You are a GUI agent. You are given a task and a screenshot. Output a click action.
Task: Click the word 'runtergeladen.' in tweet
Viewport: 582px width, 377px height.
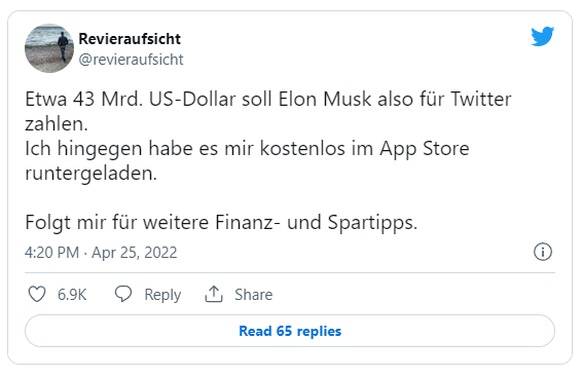91,173
